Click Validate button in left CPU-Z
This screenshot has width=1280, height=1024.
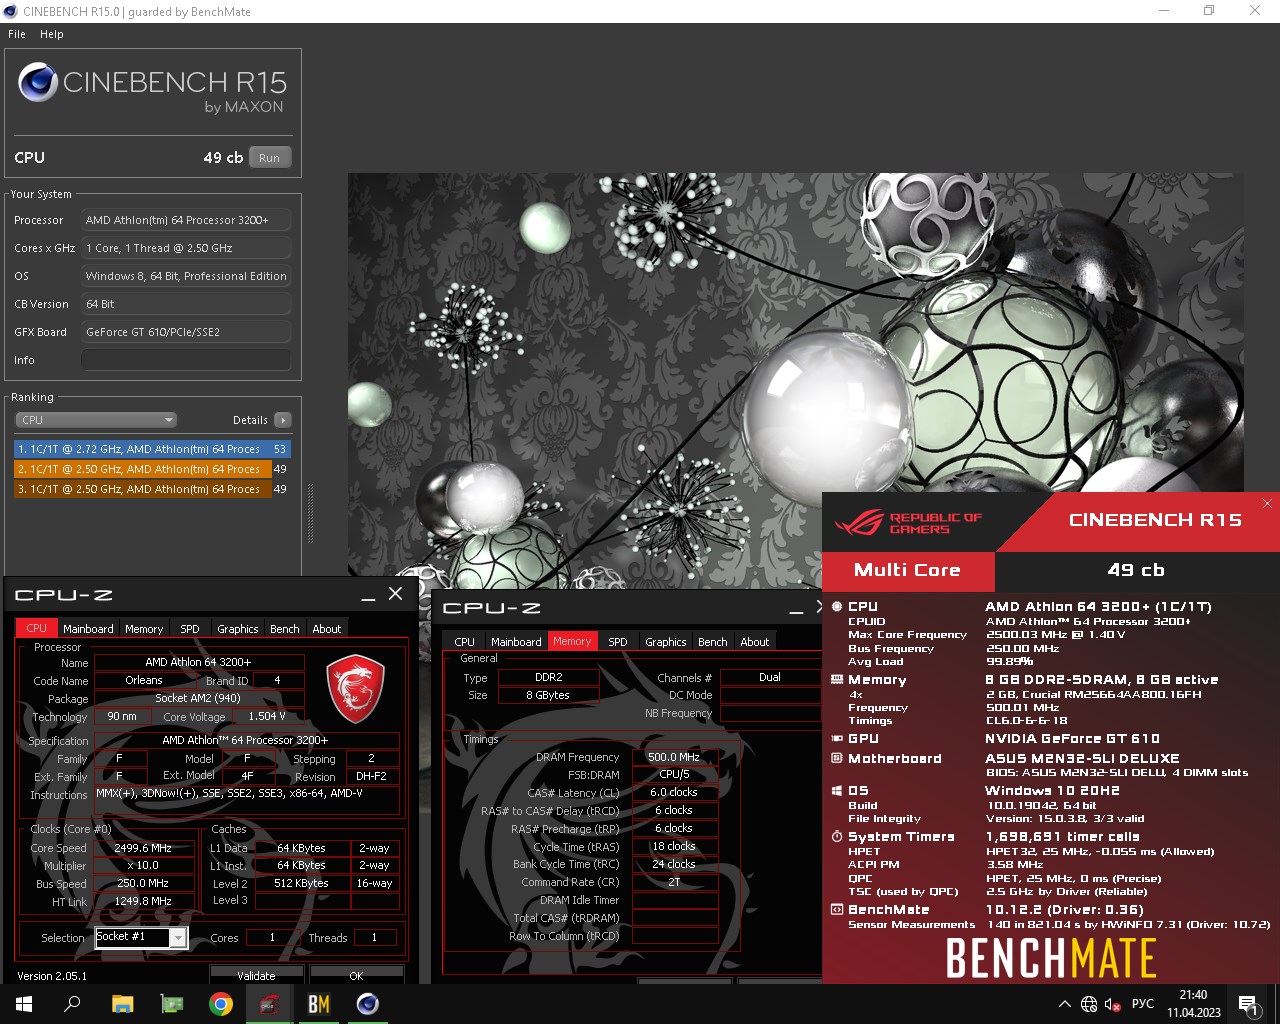click(256, 975)
